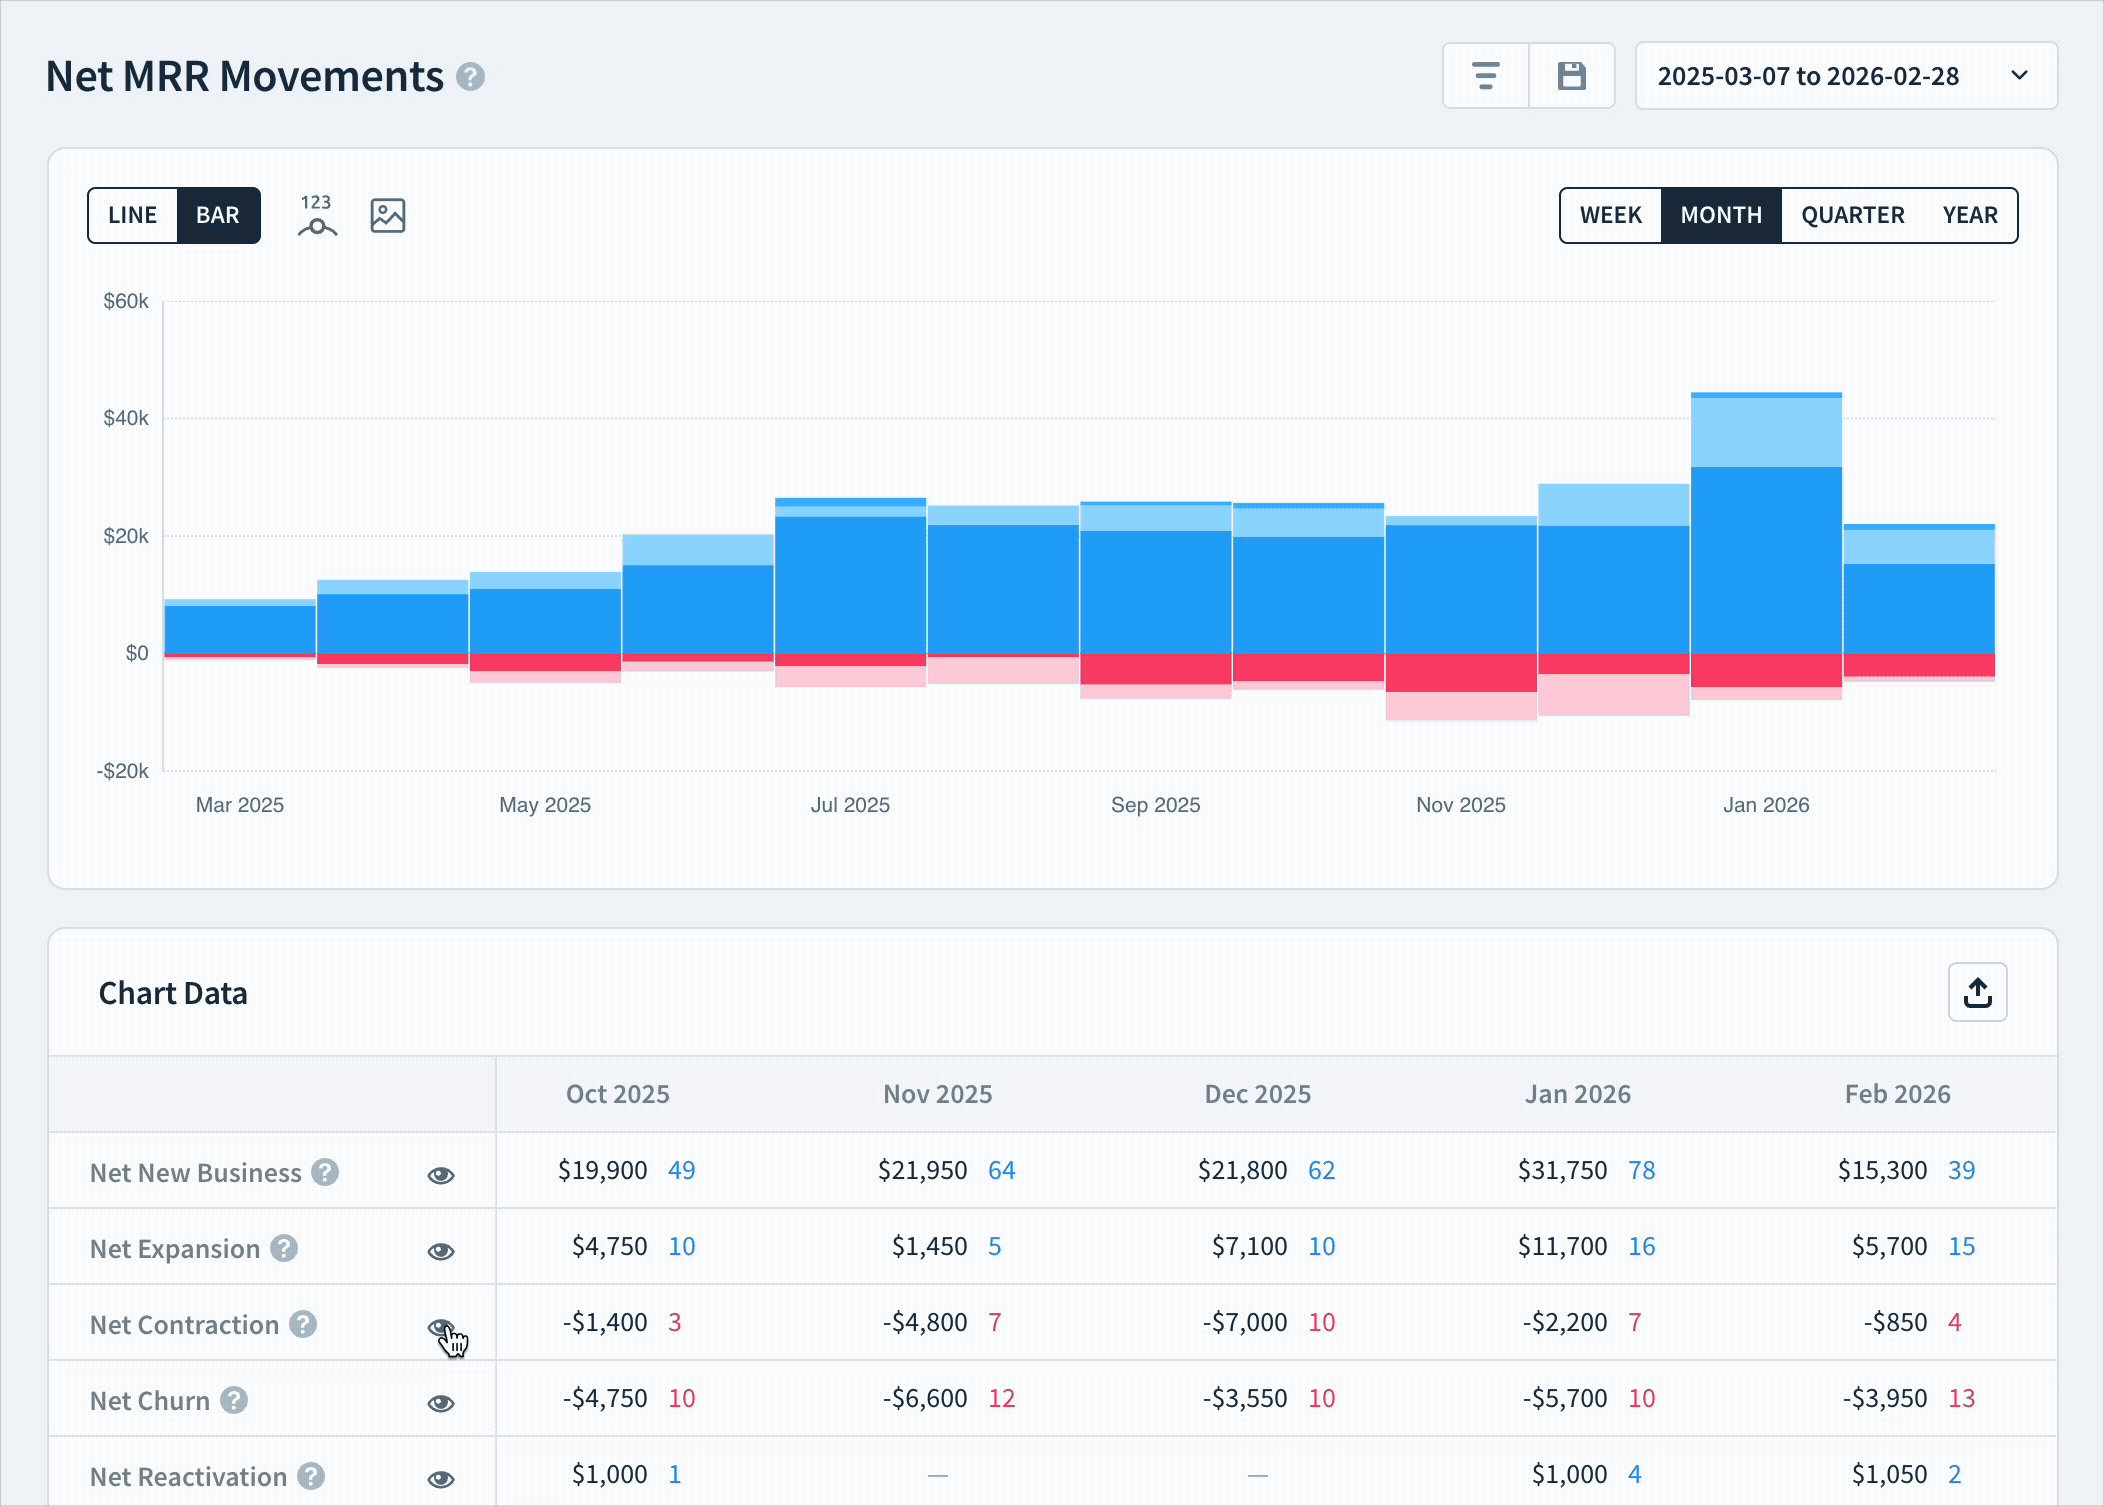Click the Net Expansion help icon
Screen dimensions: 2104x1506
[283, 1249]
